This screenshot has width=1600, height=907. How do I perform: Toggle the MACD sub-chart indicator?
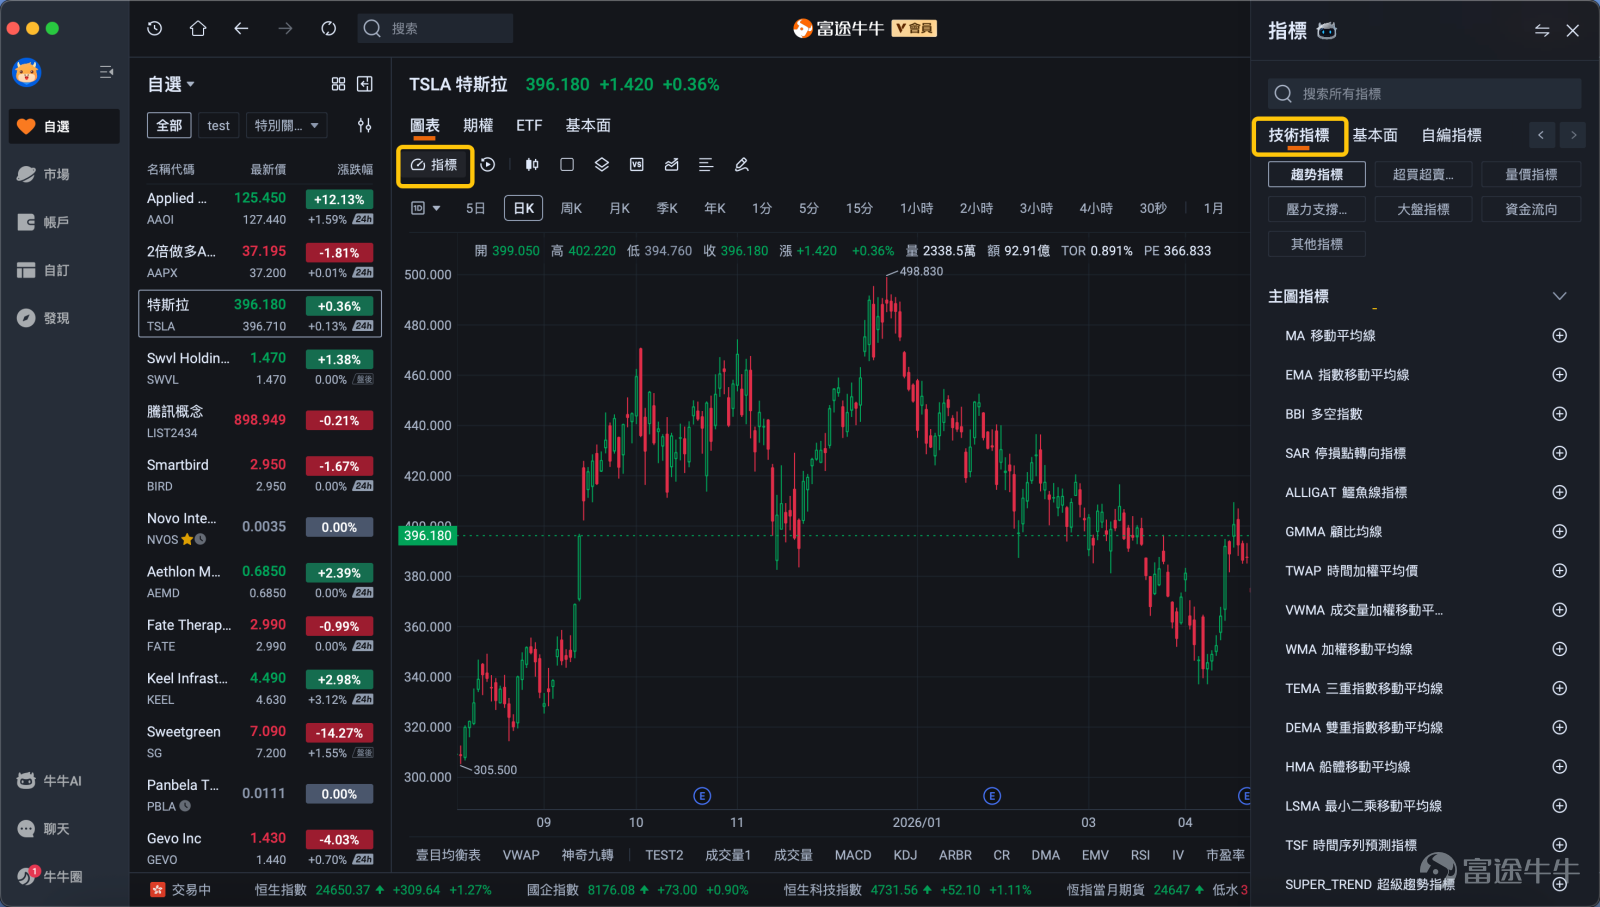pyautogui.click(x=853, y=855)
